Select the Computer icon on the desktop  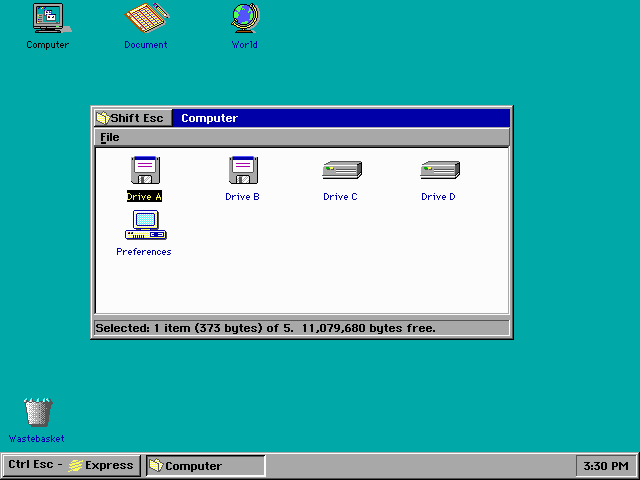coord(47,20)
